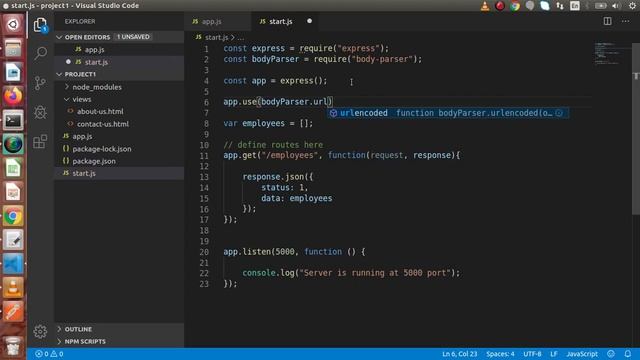Viewport: 640px width, 360px height.
Task: Place cursor on line number 20
Action: click(204, 252)
